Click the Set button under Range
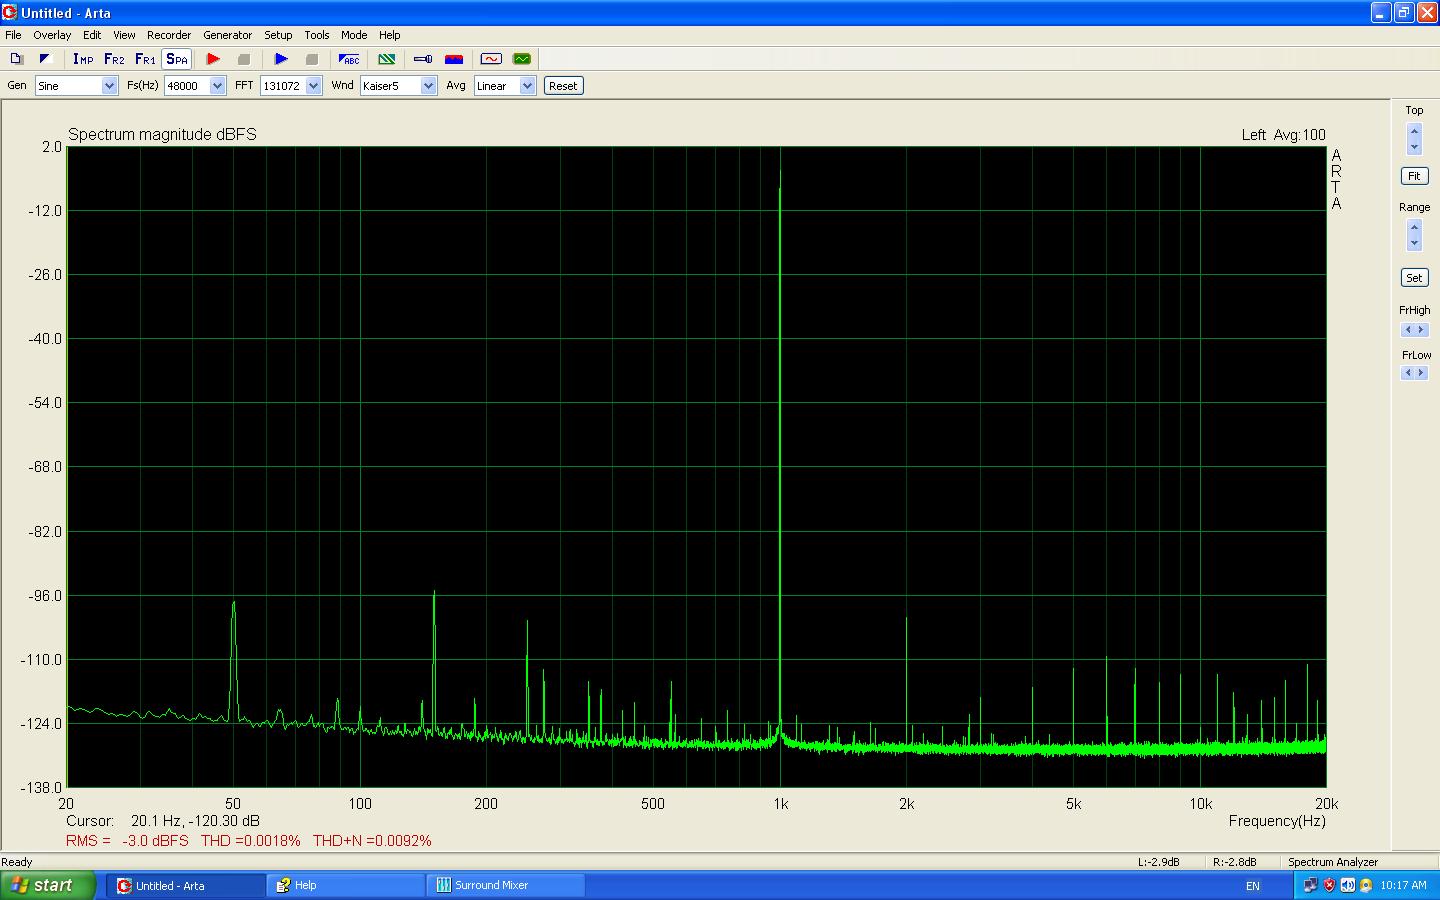This screenshot has width=1440, height=900. pyautogui.click(x=1414, y=278)
